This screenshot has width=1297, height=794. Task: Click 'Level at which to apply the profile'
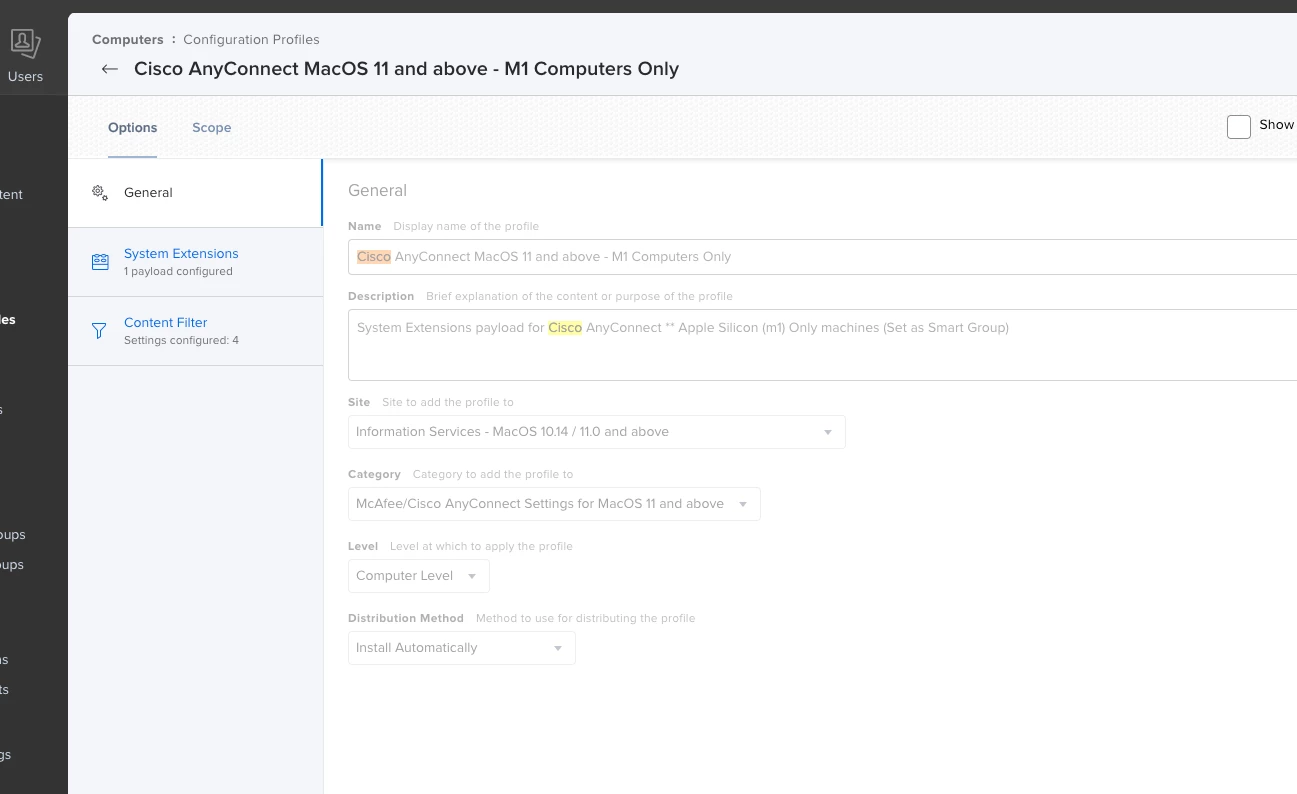[481, 546]
